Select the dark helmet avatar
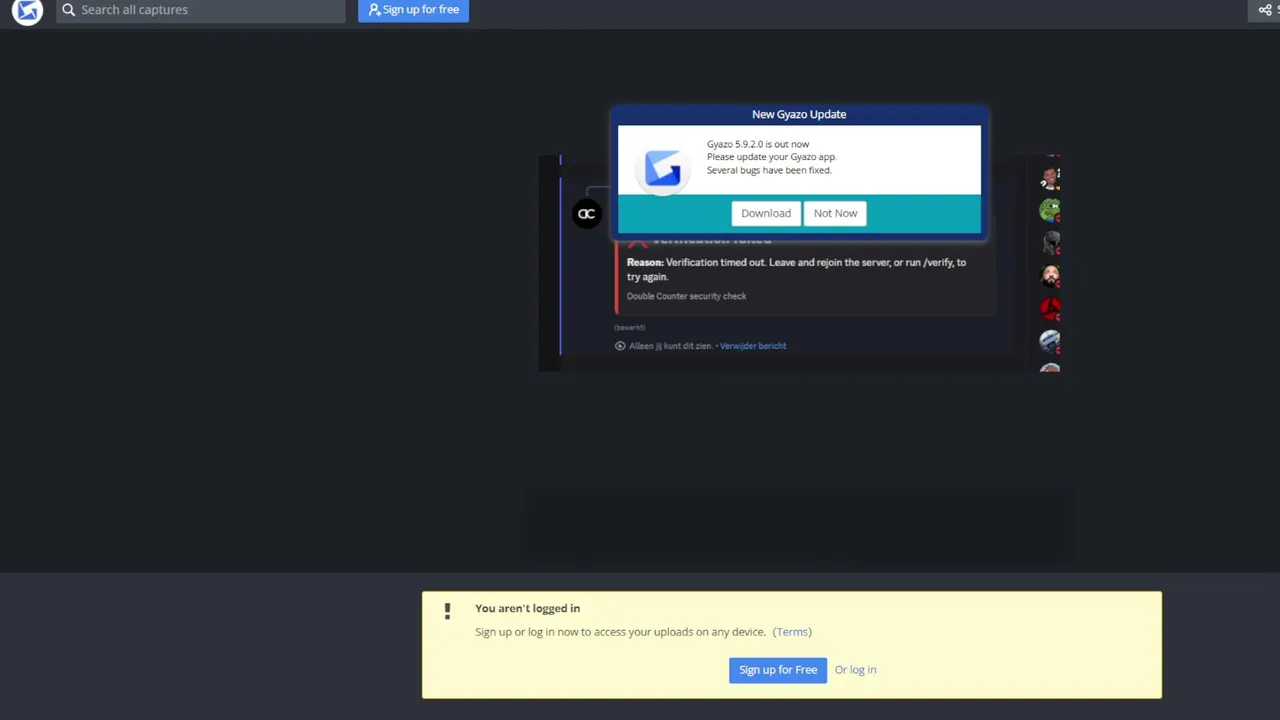 pos(1049,243)
